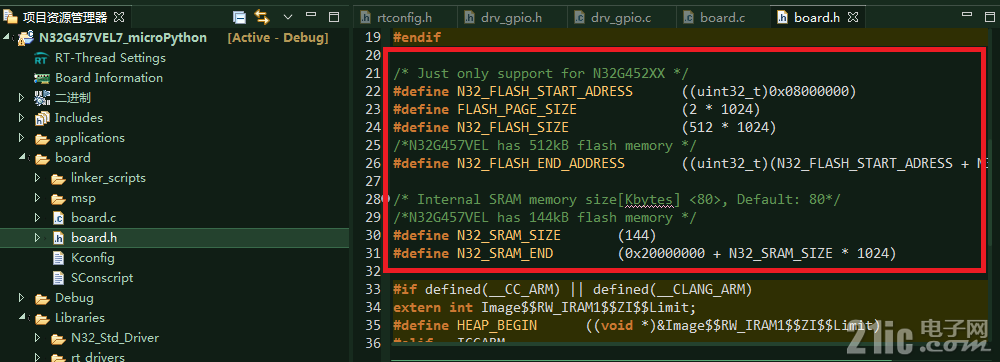Expand the Debug folder

tap(22, 298)
